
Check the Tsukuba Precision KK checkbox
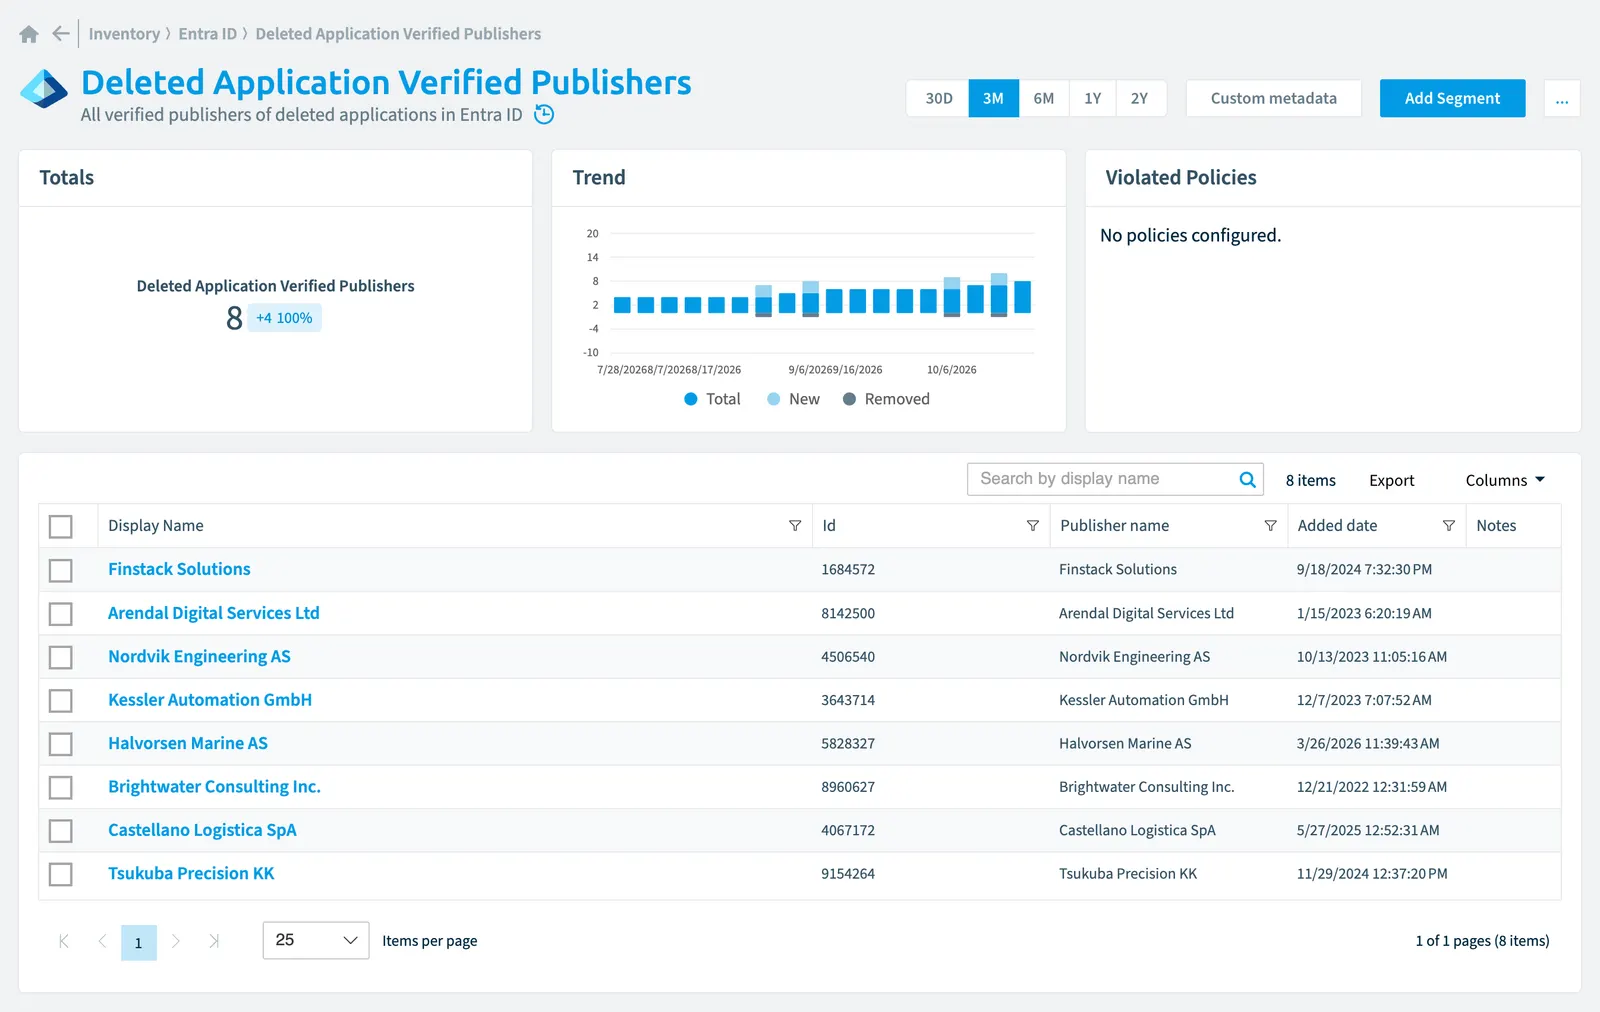pyautogui.click(x=61, y=874)
